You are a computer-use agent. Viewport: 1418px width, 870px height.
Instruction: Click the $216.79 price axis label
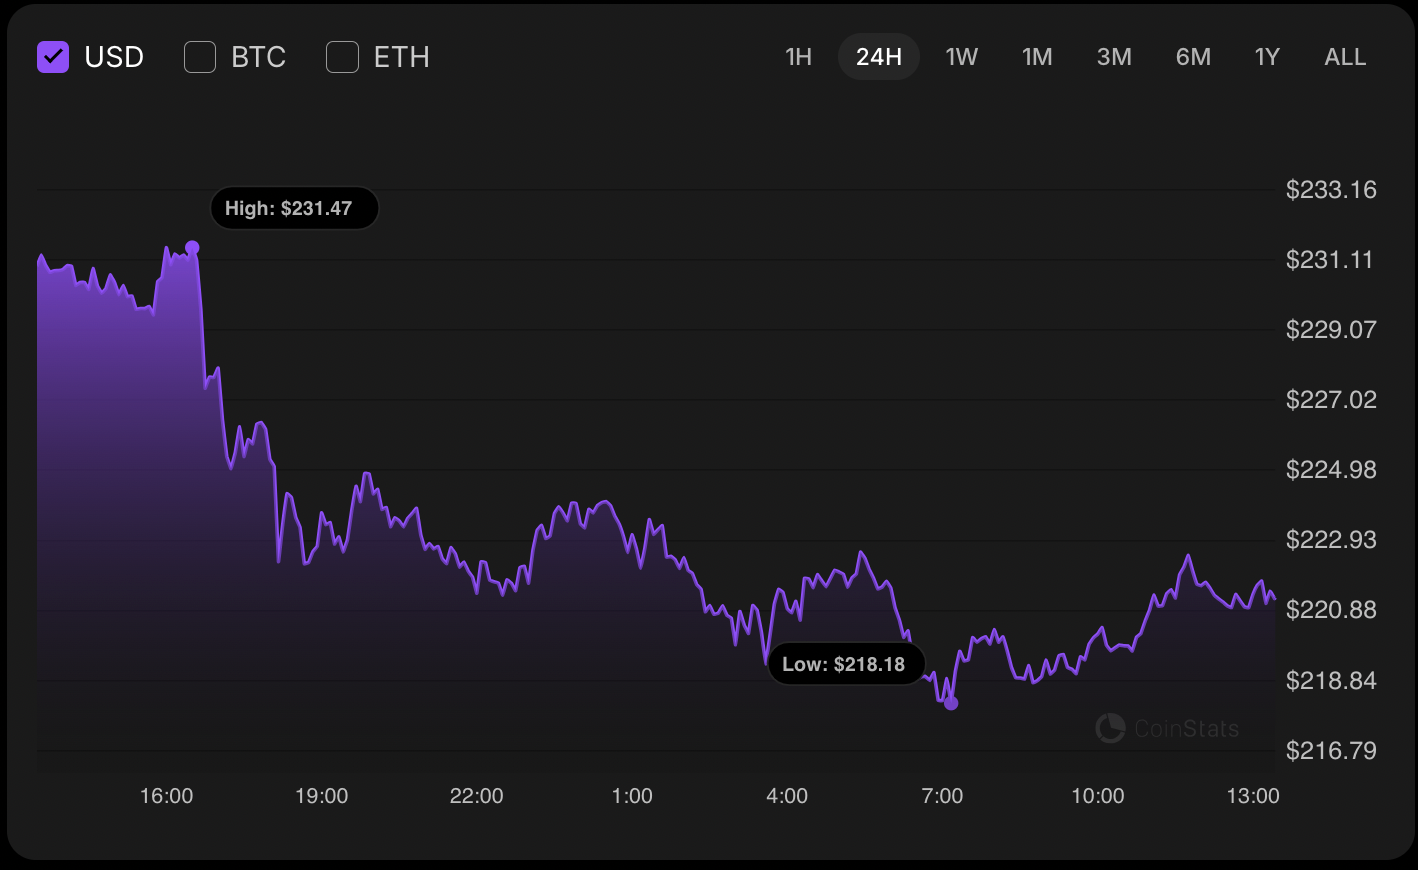(1330, 750)
